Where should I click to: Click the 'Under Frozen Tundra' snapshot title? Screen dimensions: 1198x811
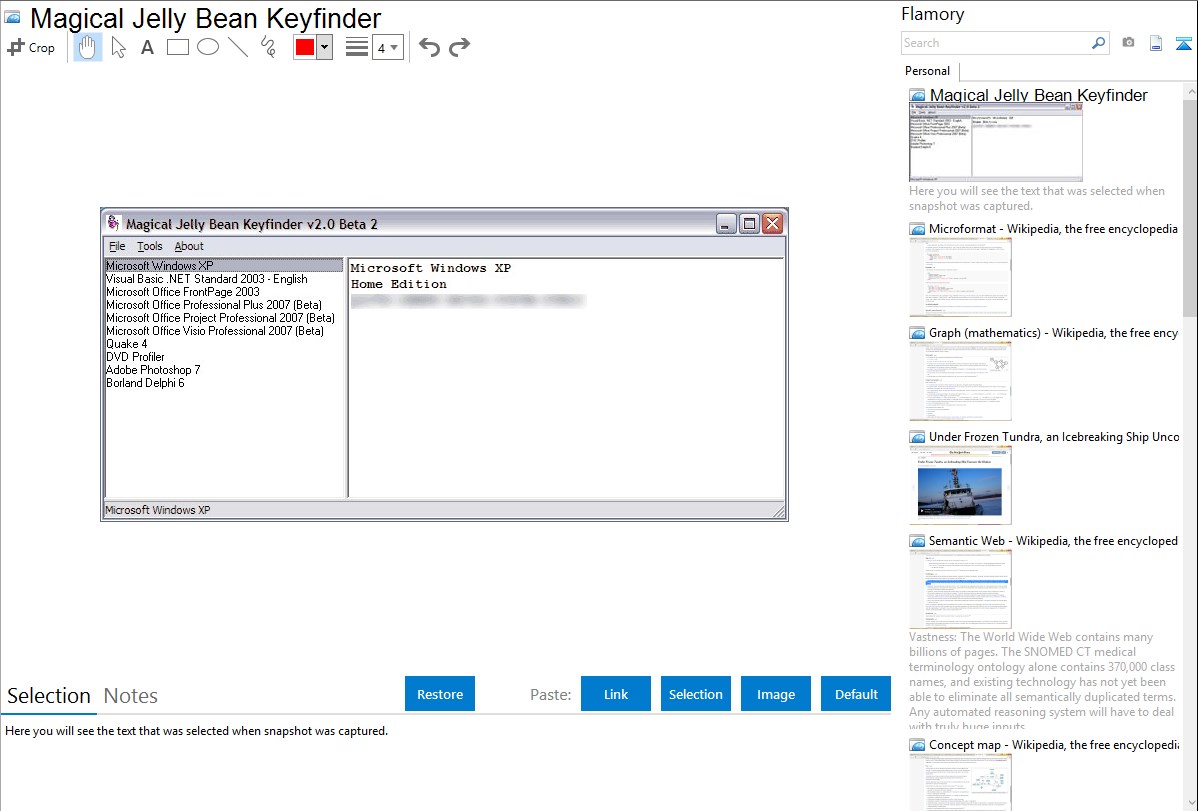(x=1054, y=437)
